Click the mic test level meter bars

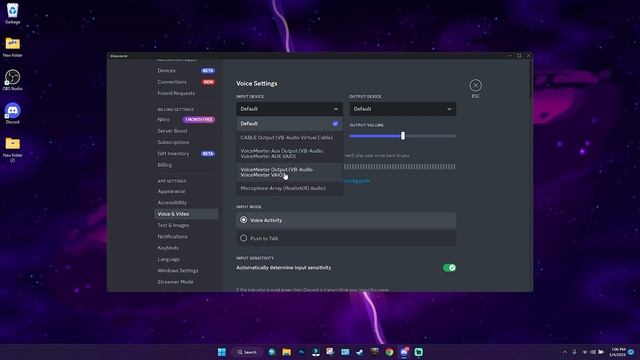400,167
